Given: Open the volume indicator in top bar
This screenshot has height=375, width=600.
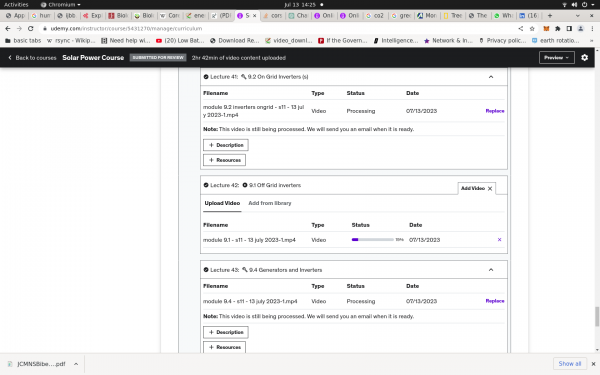Looking at the screenshot, I should (x=574, y=5).
